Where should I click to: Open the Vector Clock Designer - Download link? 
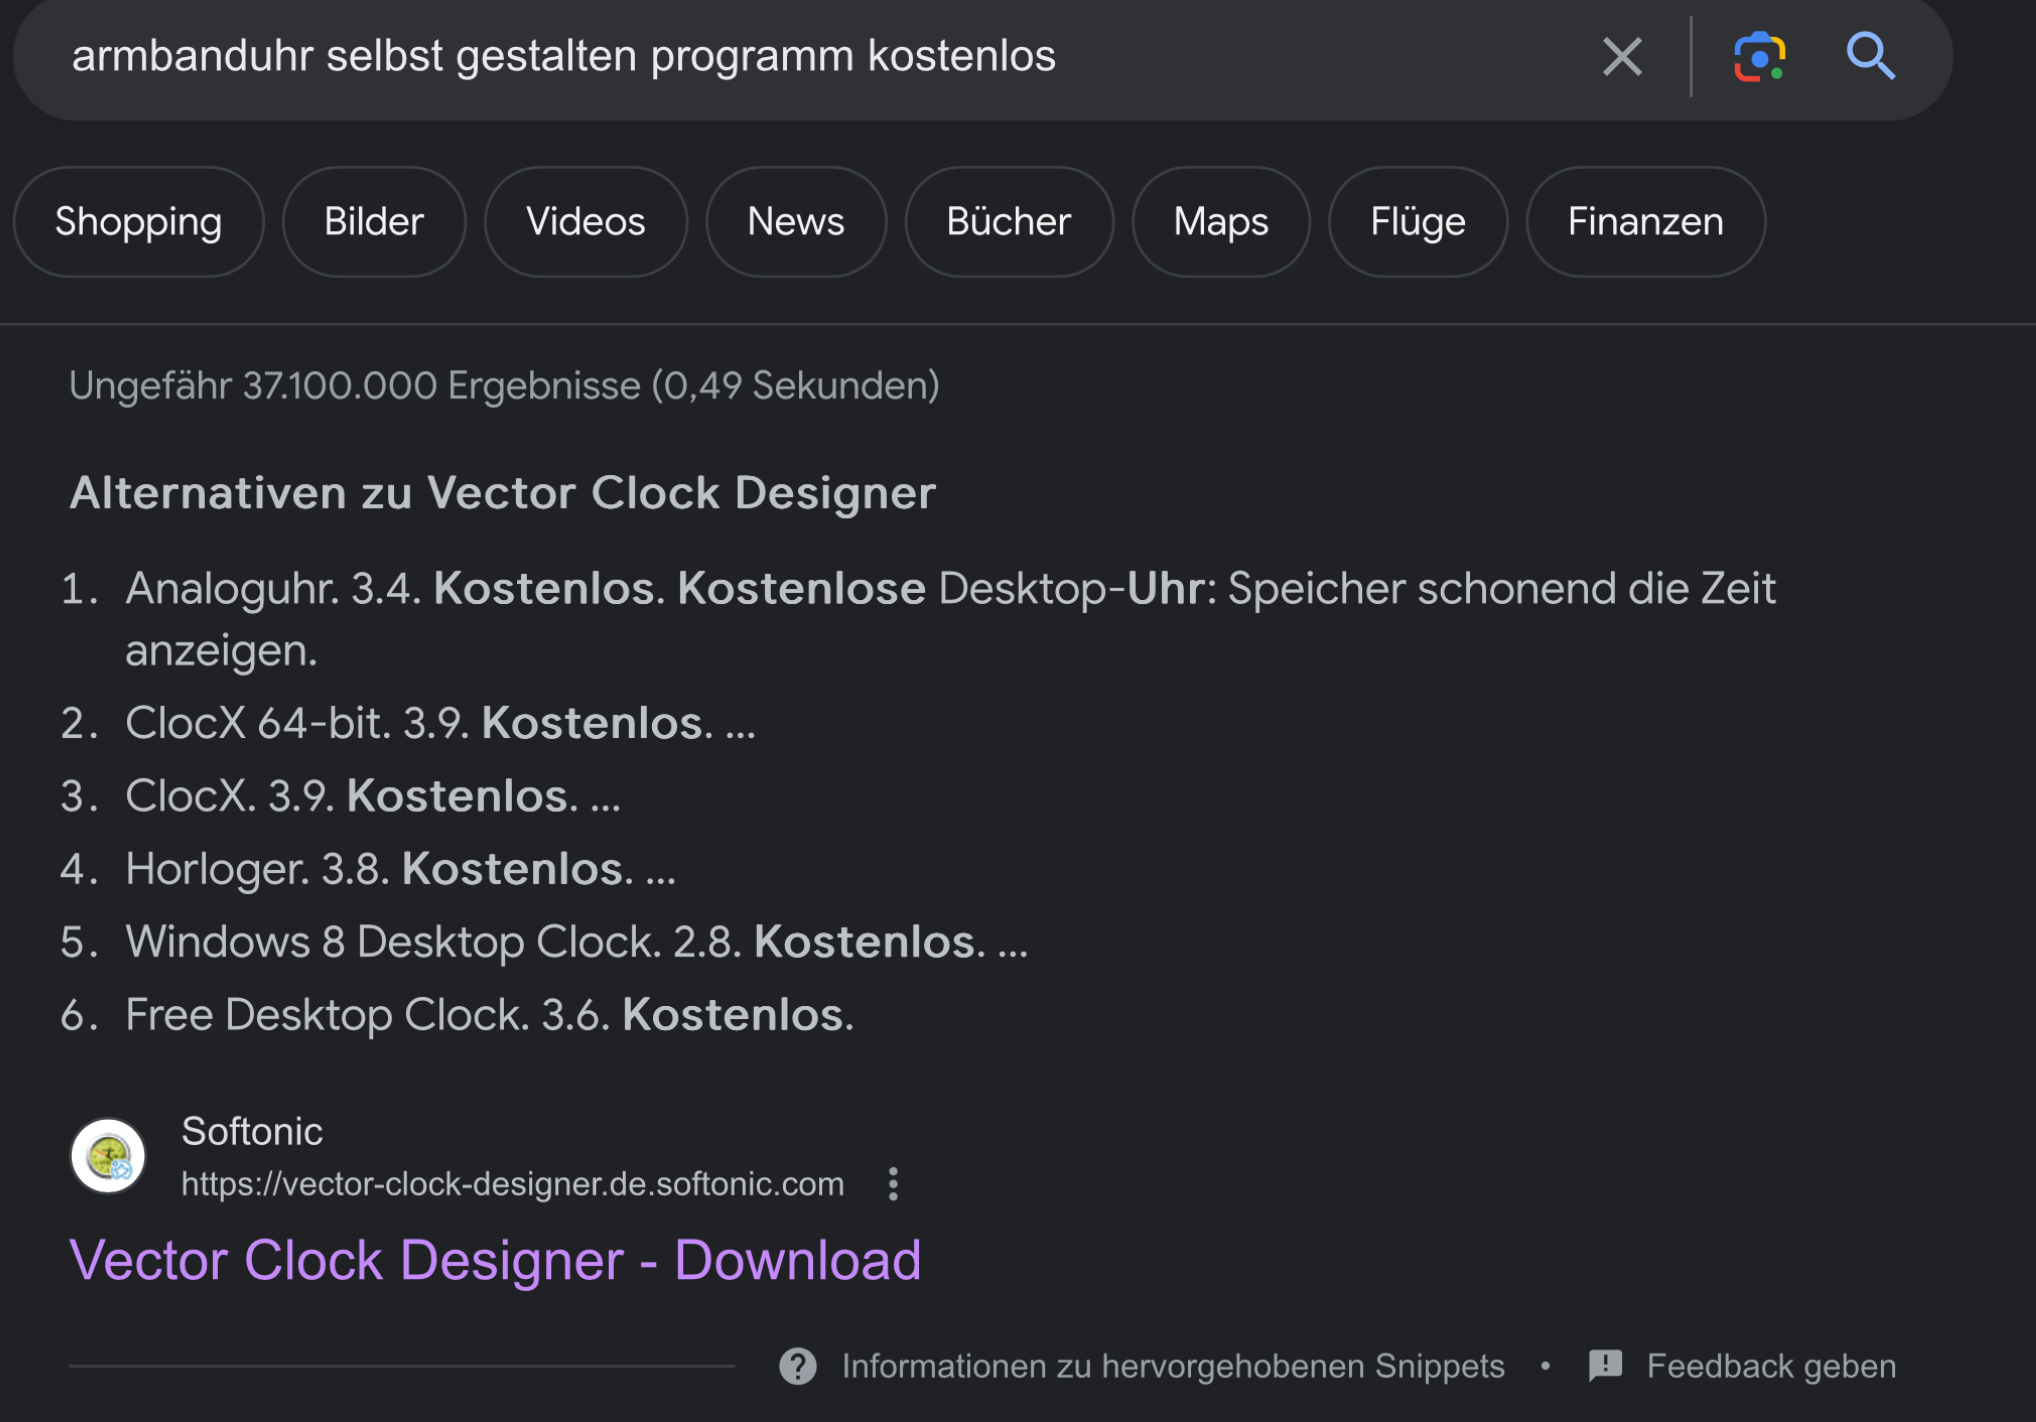pos(495,1260)
